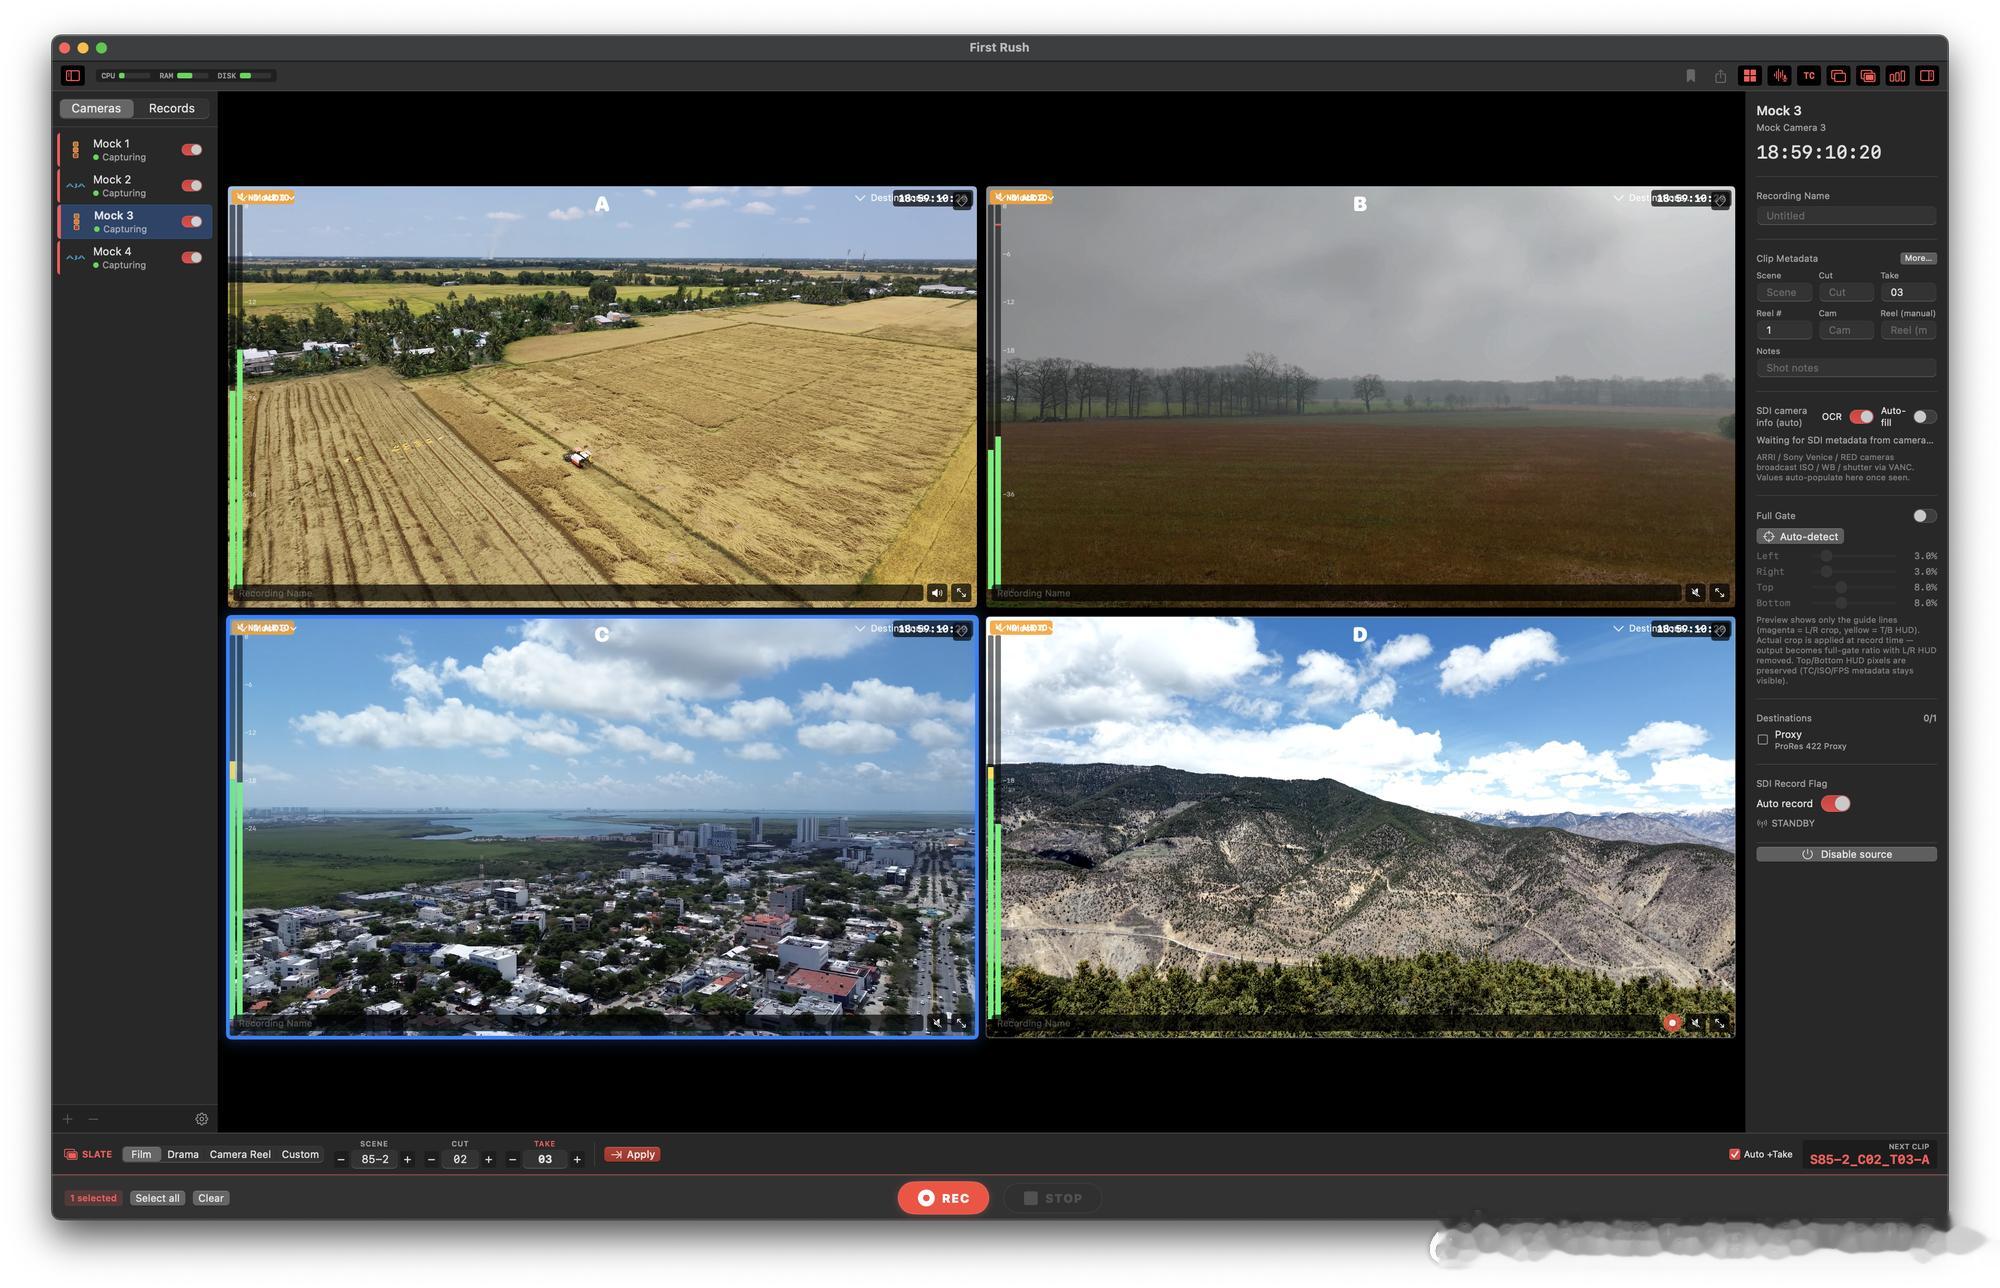
Task: Clear the camera selection
Action: pos(211,1198)
